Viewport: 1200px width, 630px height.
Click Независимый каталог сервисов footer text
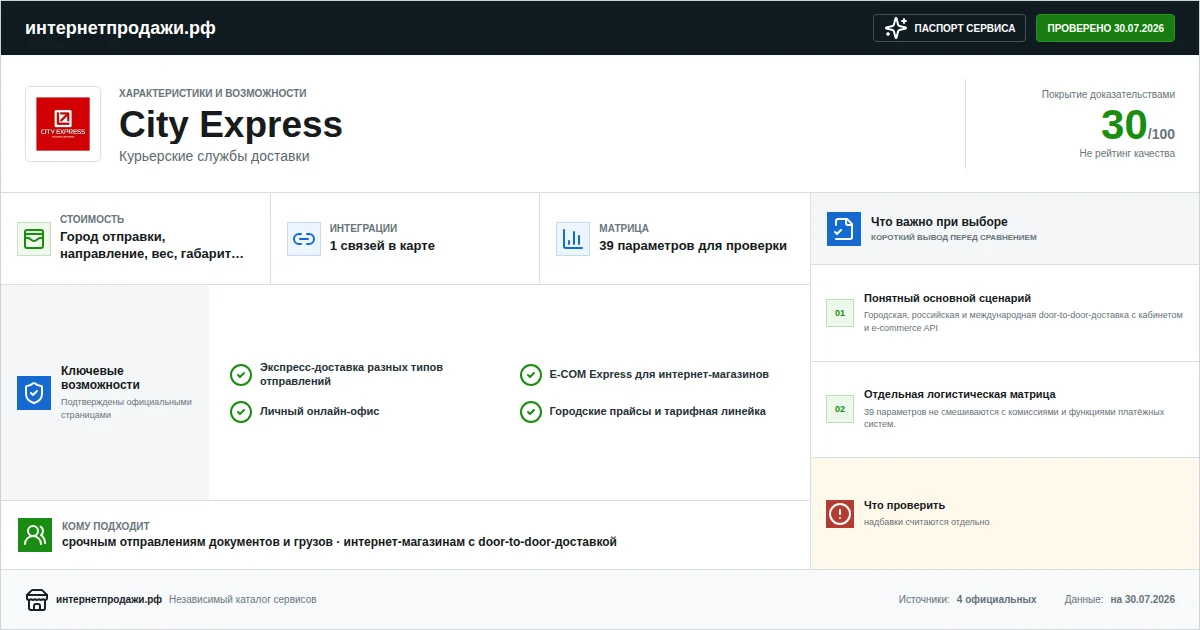click(x=243, y=600)
